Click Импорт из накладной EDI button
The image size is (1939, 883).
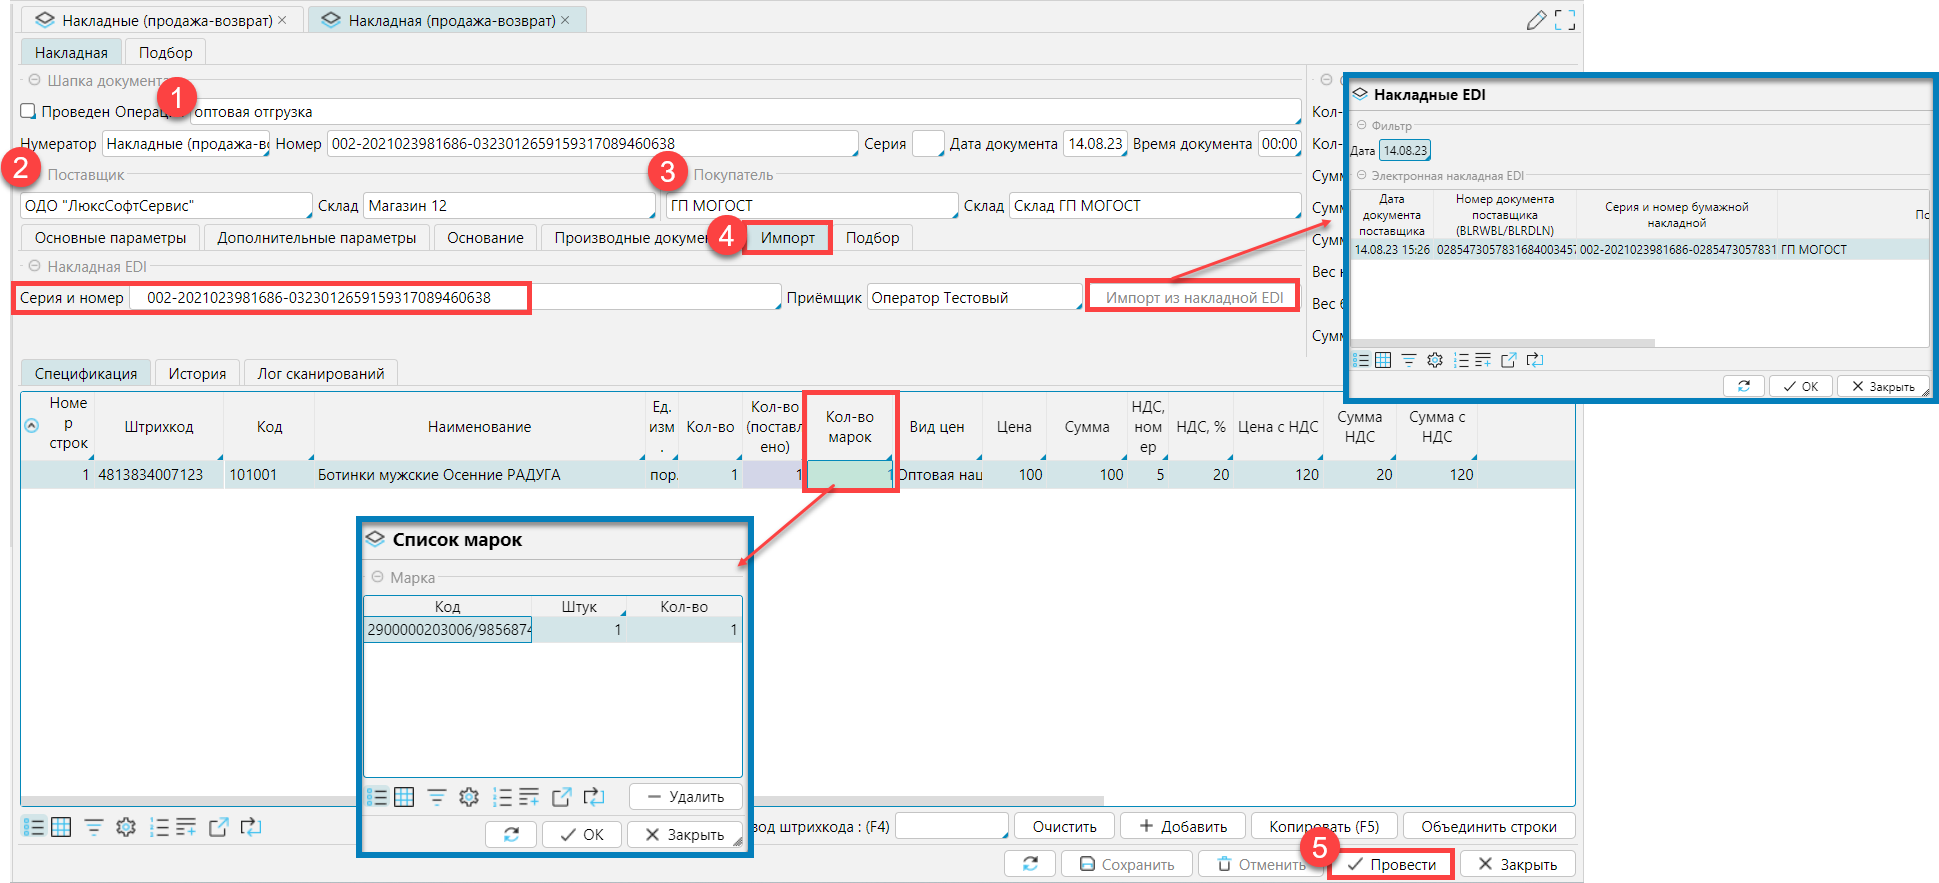tap(1193, 297)
